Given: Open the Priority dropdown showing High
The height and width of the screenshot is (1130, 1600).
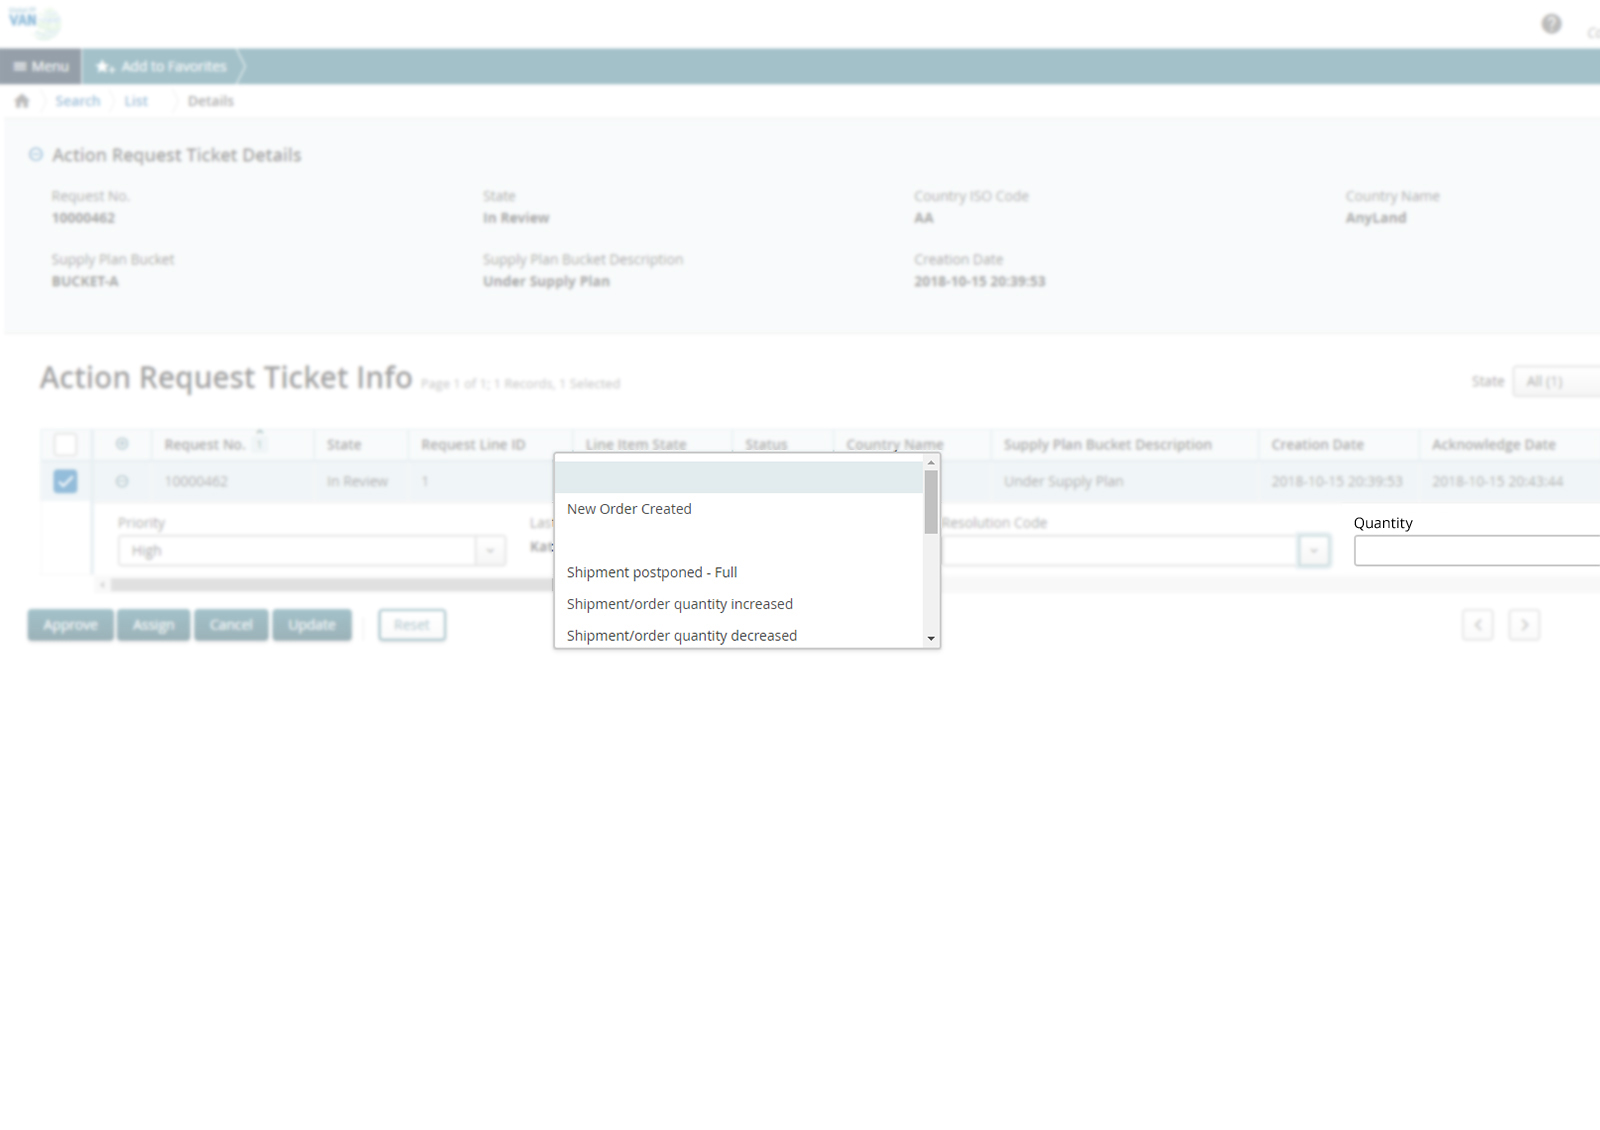Looking at the screenshot, I should 490,551.
